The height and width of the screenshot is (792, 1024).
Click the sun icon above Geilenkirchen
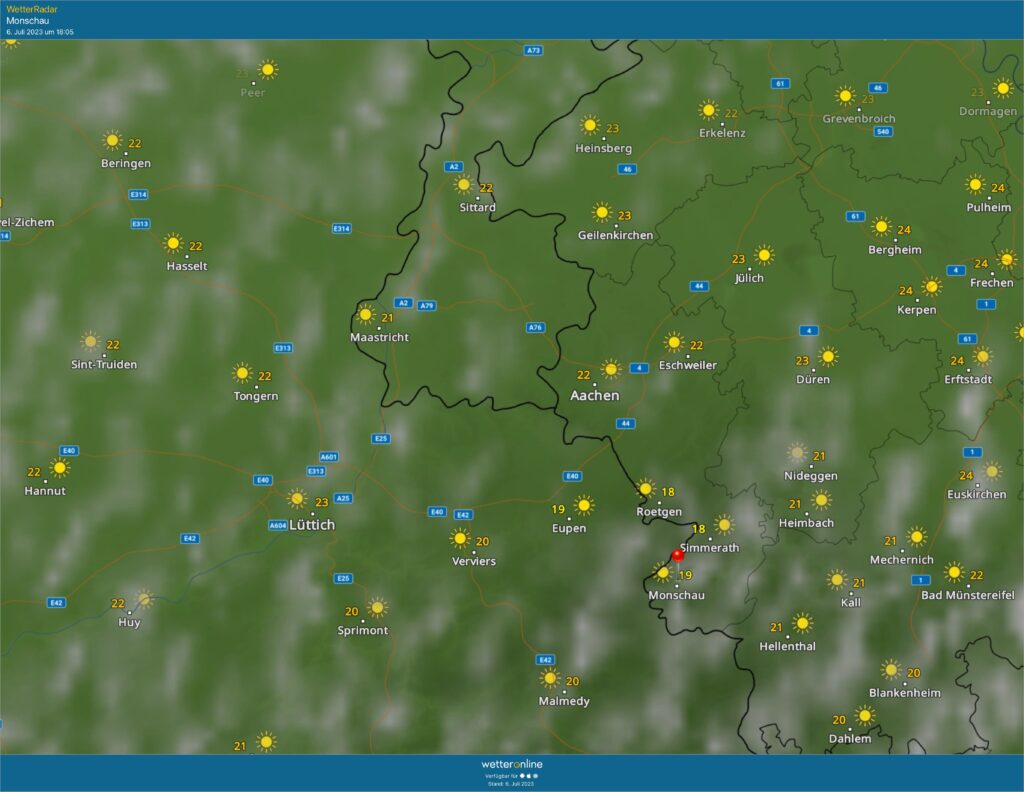[x=602, y=212]
